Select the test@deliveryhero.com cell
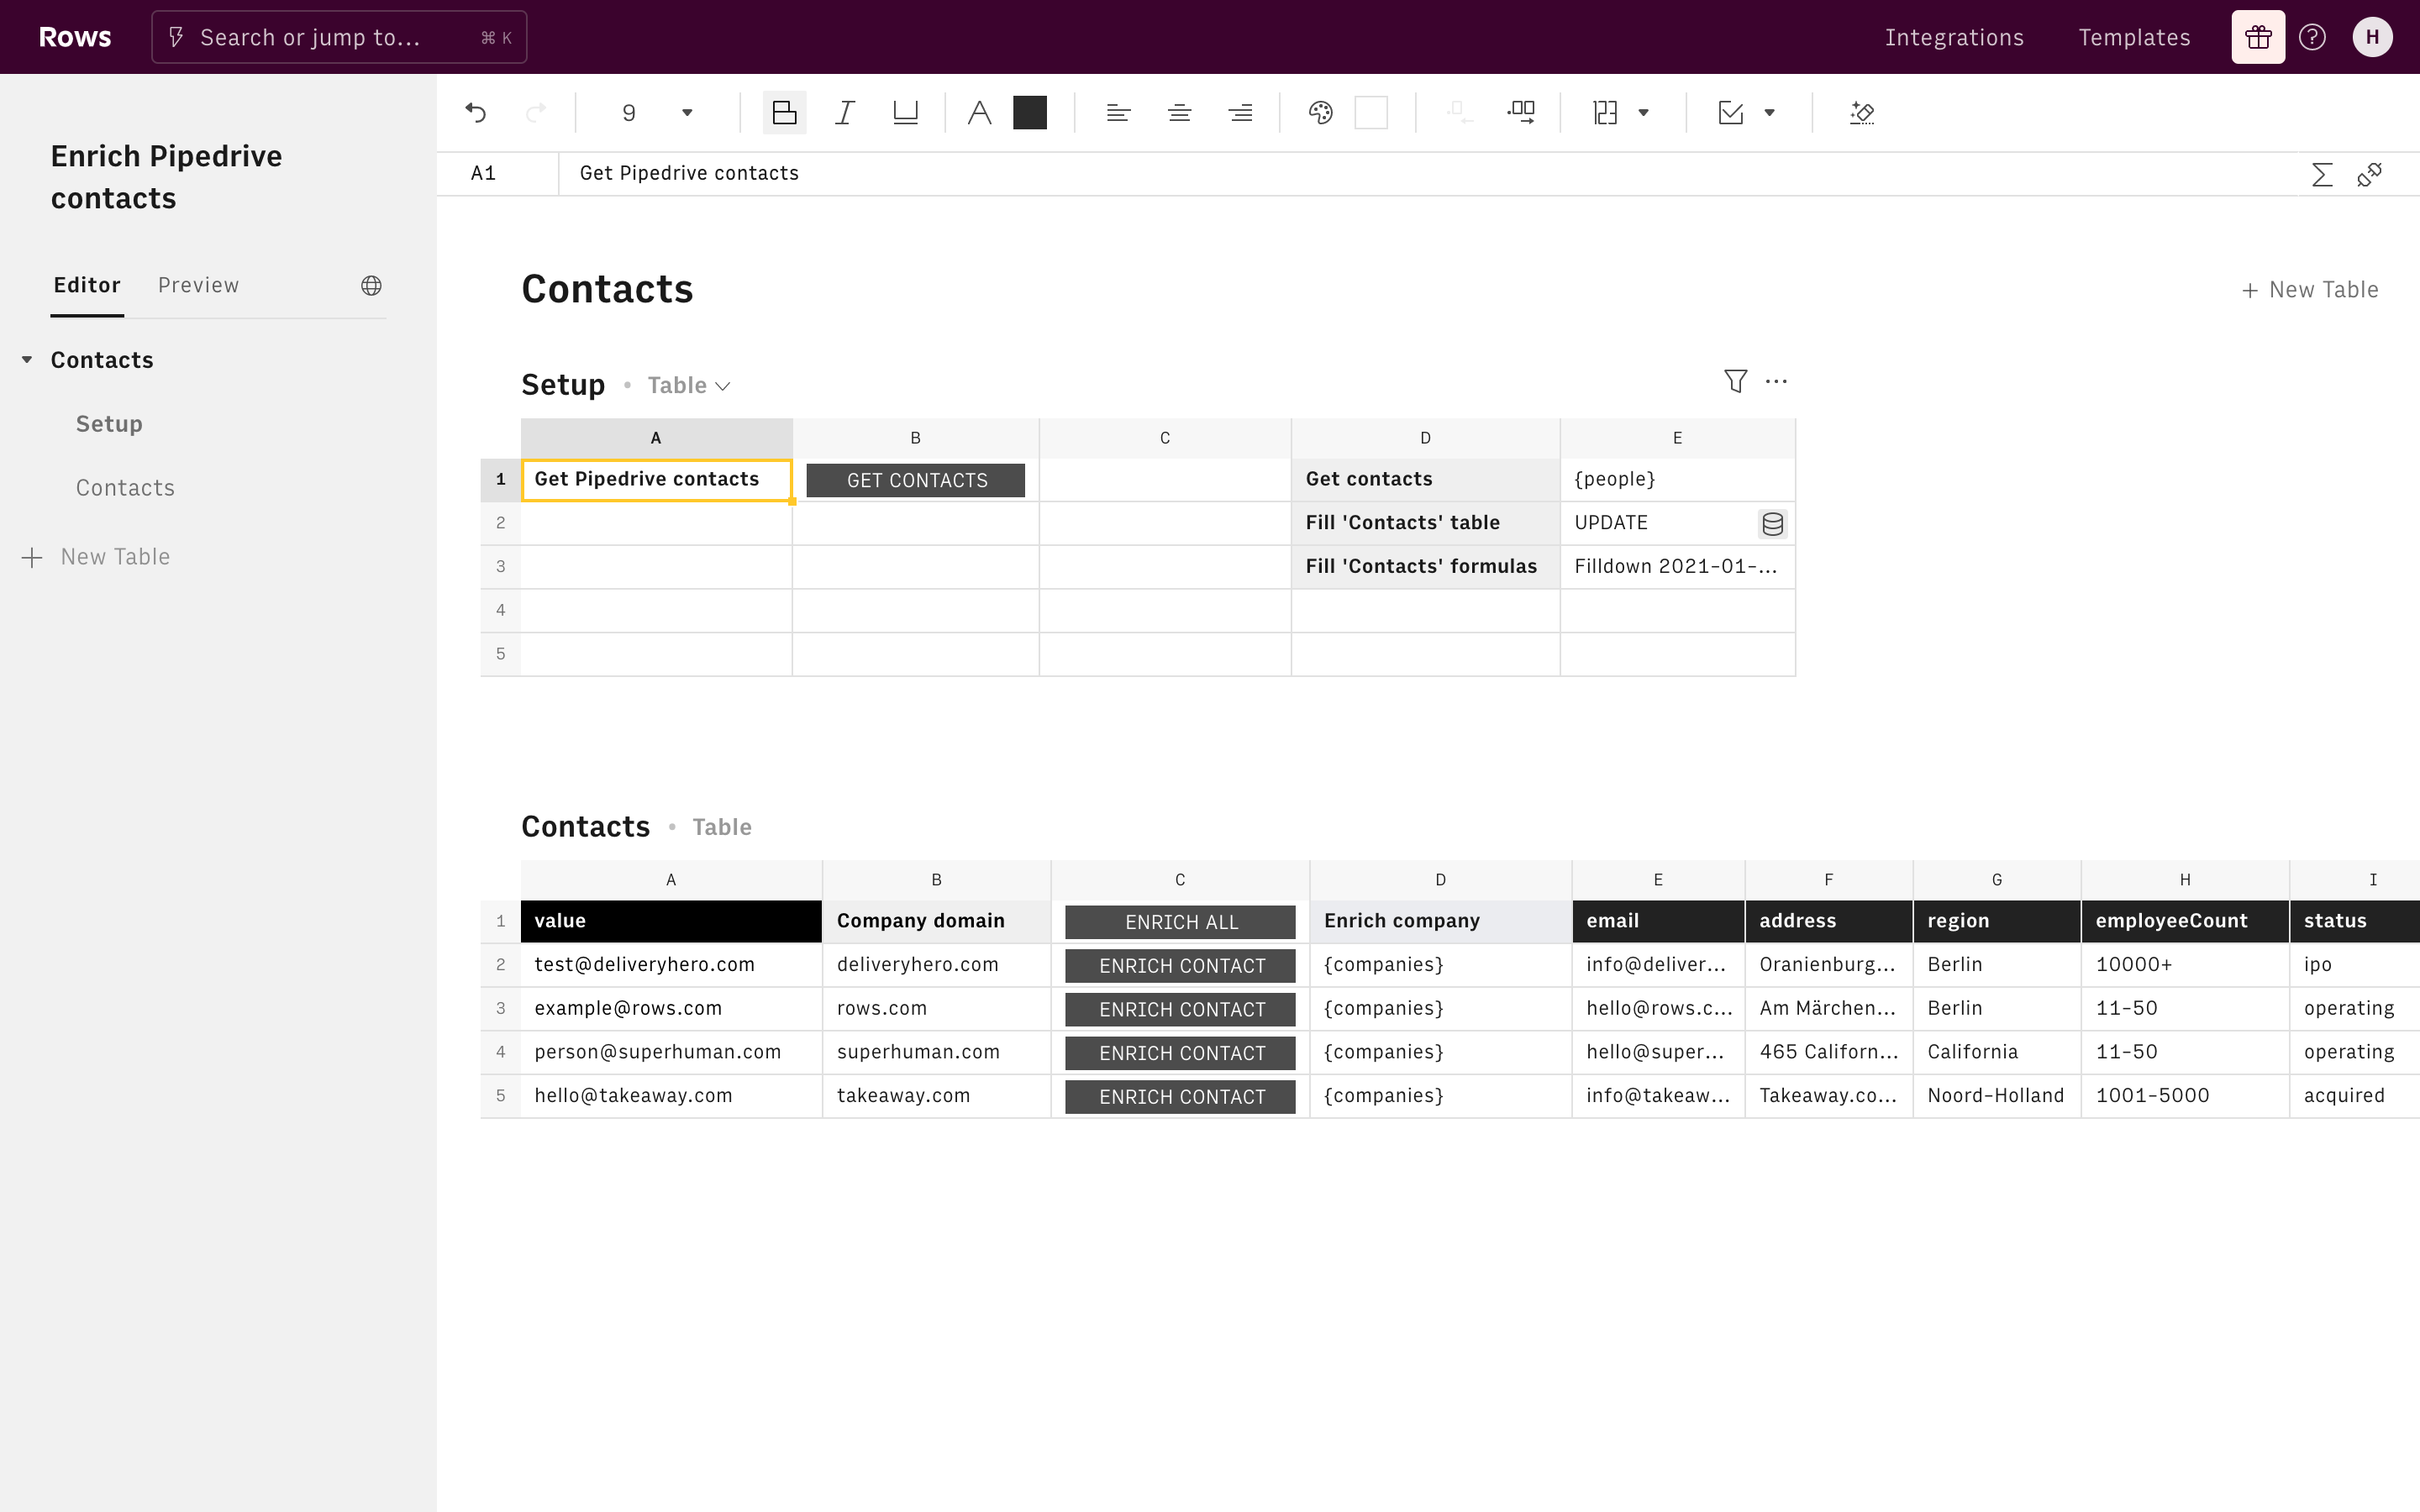The height and width of the screenshot is (1512, 2420). (x=671, y=965)
